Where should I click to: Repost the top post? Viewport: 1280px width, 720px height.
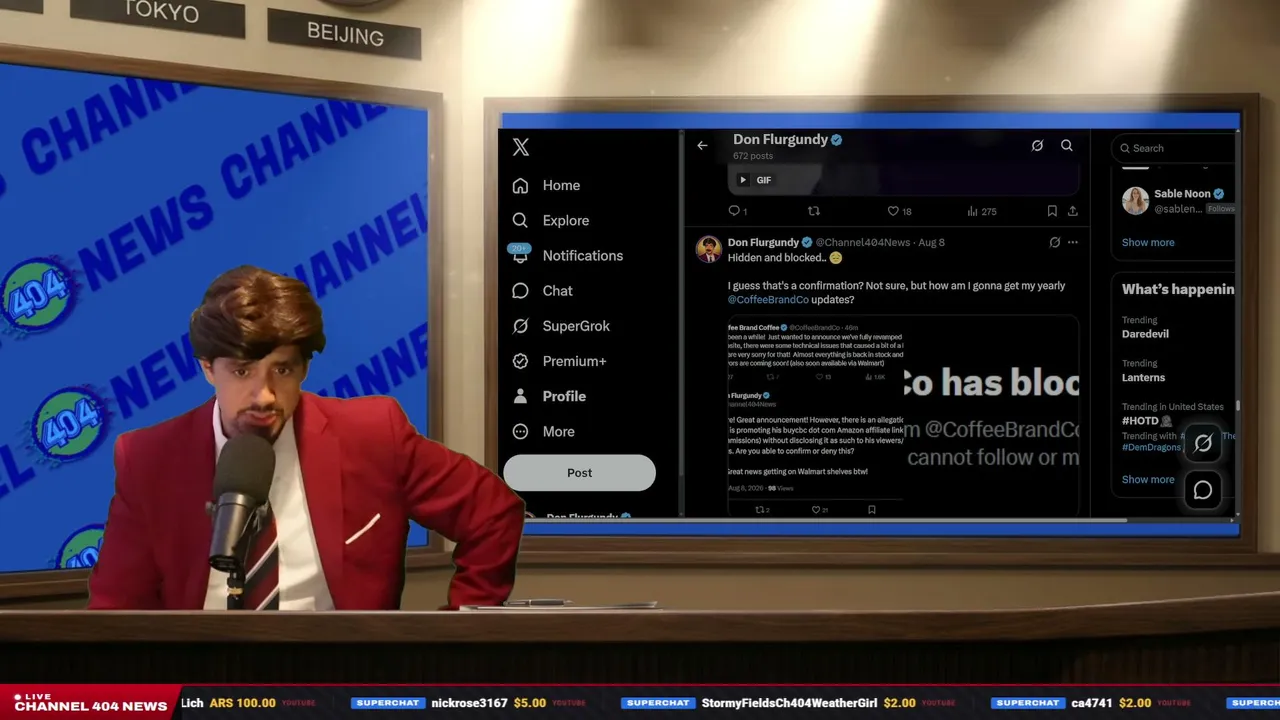click(x=813, y=211)
